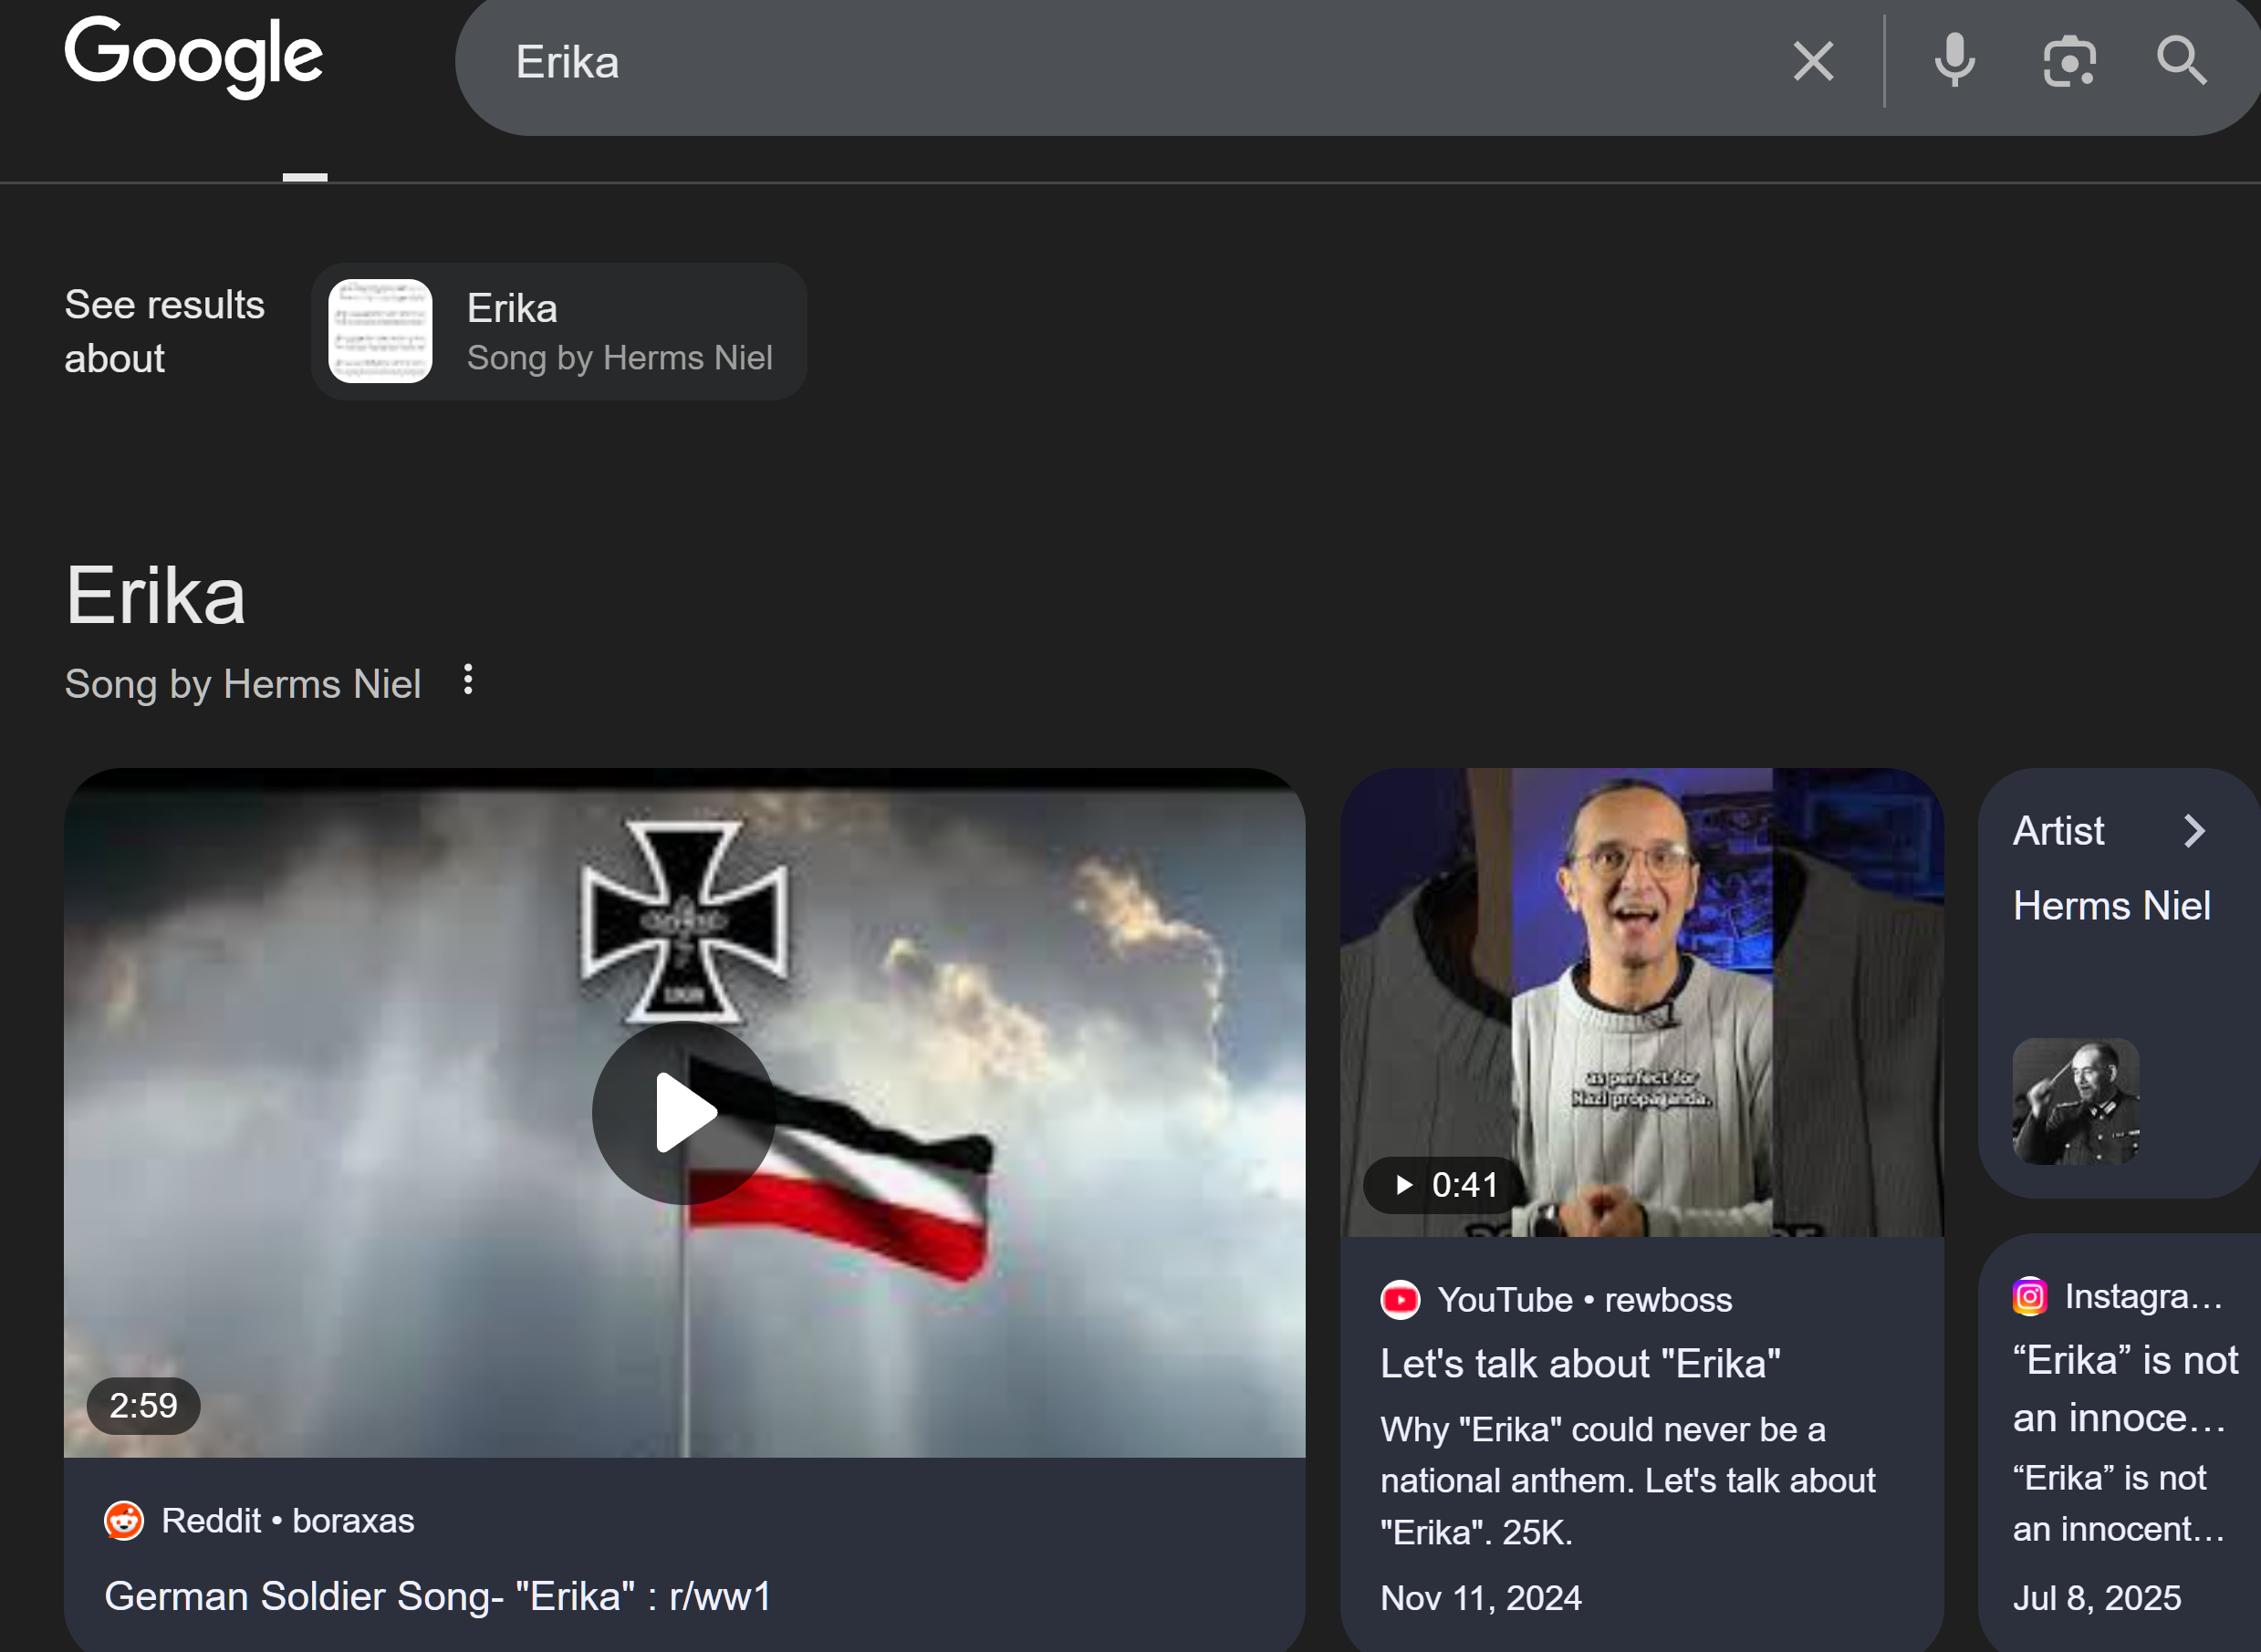The image size is (2261, 1652).
Task: Open the Let's talk about "Erika" link
Action: pyautogui.click(x=1580, y=1364)
